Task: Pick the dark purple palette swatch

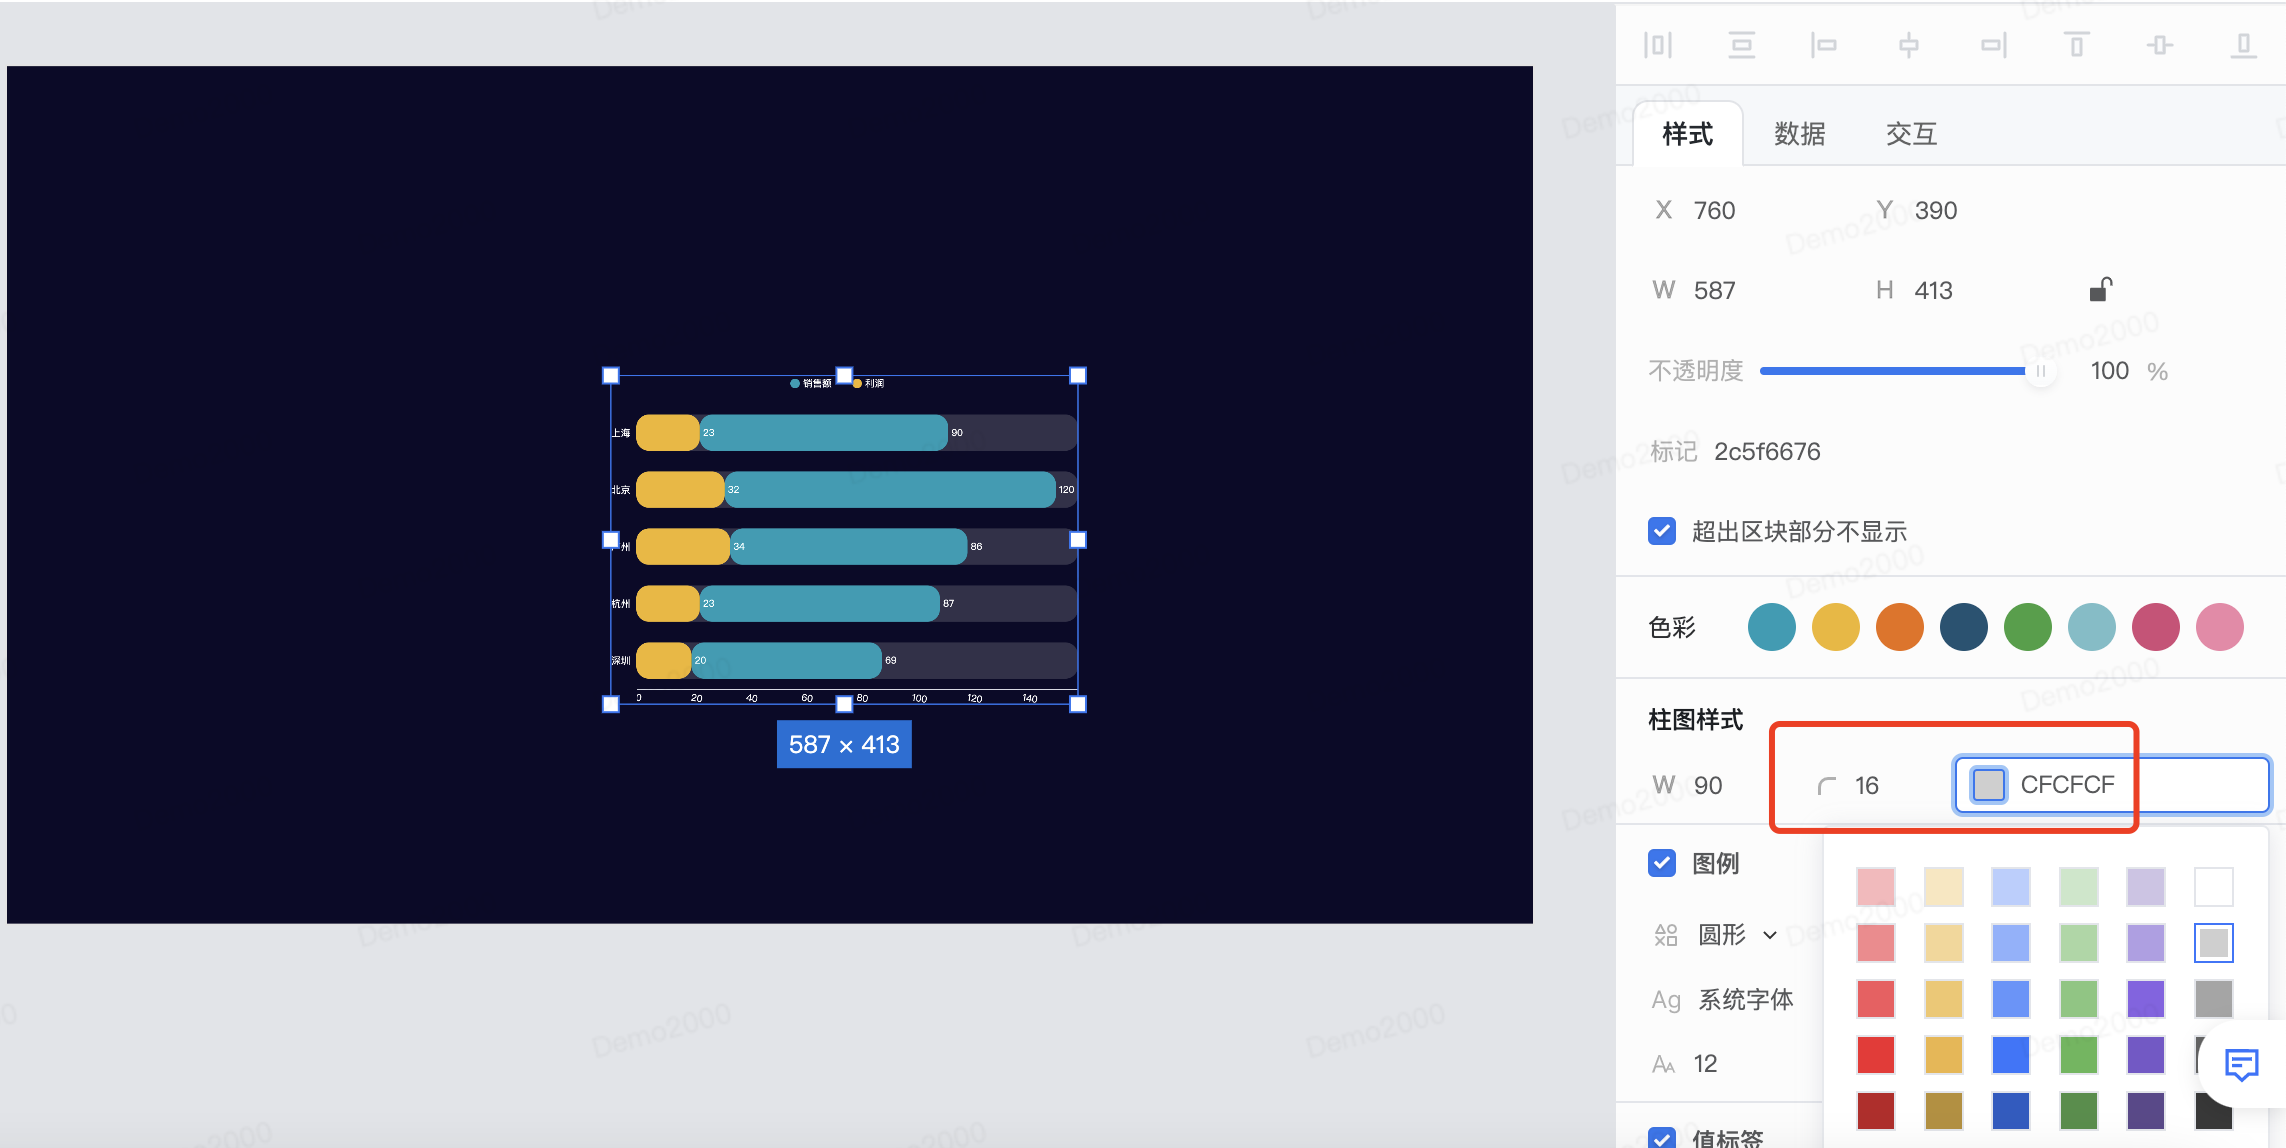Action: pyautogui.click(x=2146, y=1111)
